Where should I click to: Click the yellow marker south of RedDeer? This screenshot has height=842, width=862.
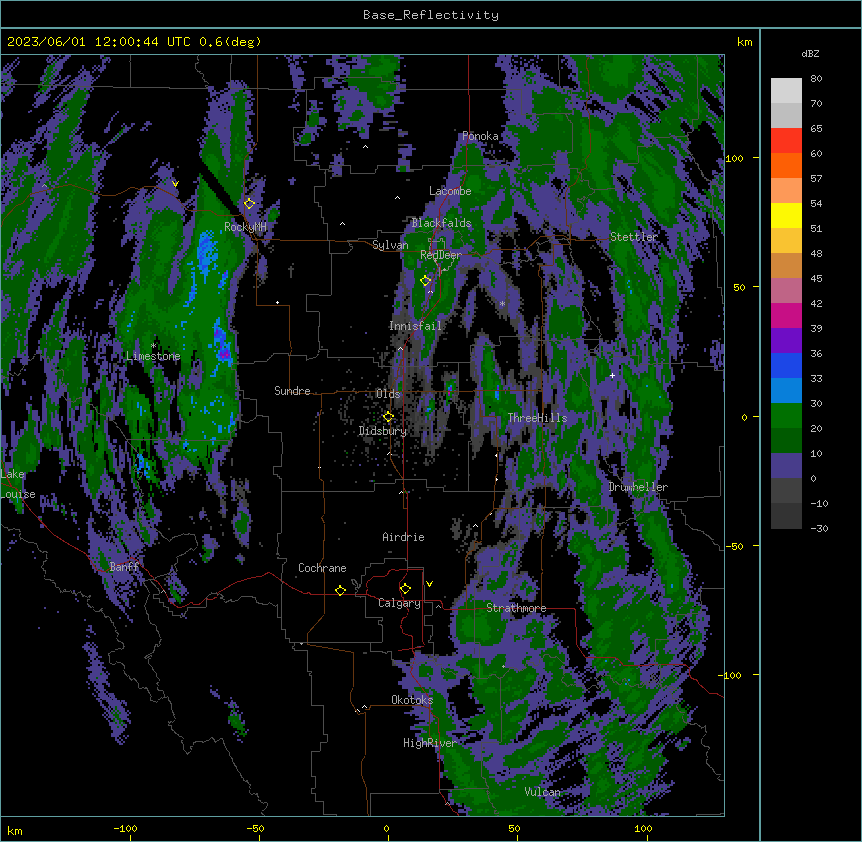point(425,281)
